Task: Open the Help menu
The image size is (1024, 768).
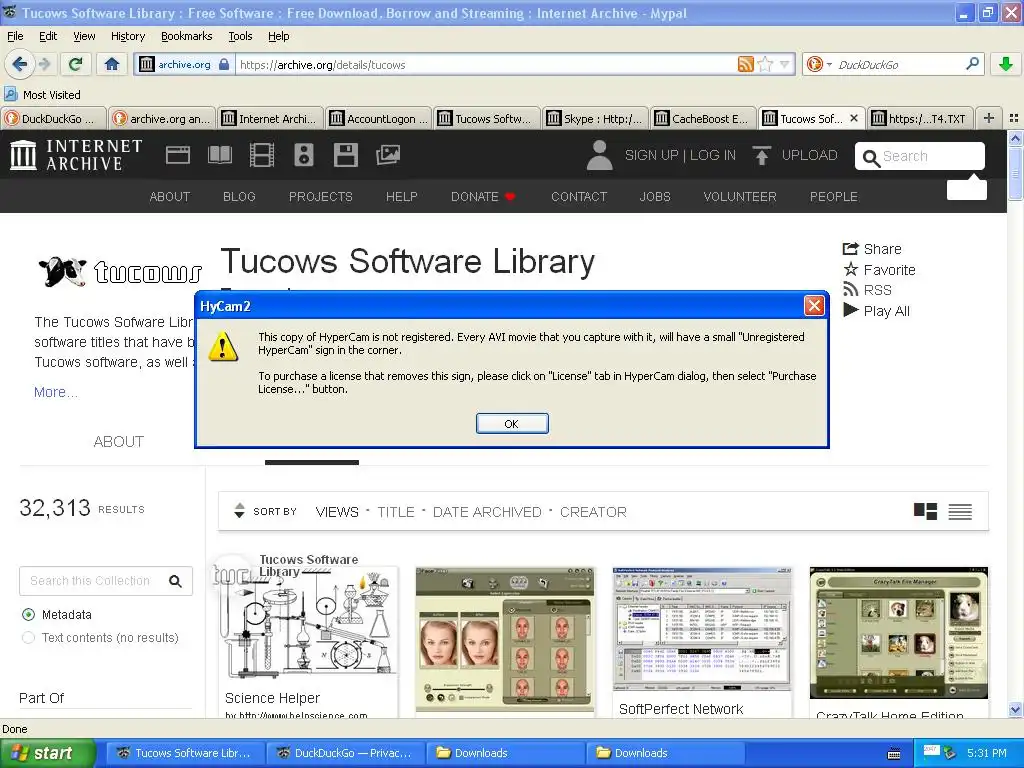Action: coord(278,36)
